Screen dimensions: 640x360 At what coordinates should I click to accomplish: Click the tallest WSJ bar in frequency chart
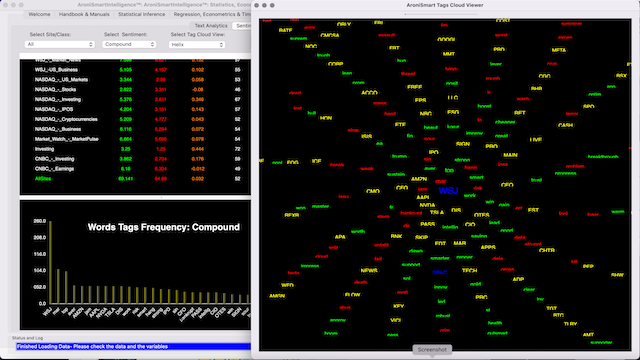click(50, 262)
